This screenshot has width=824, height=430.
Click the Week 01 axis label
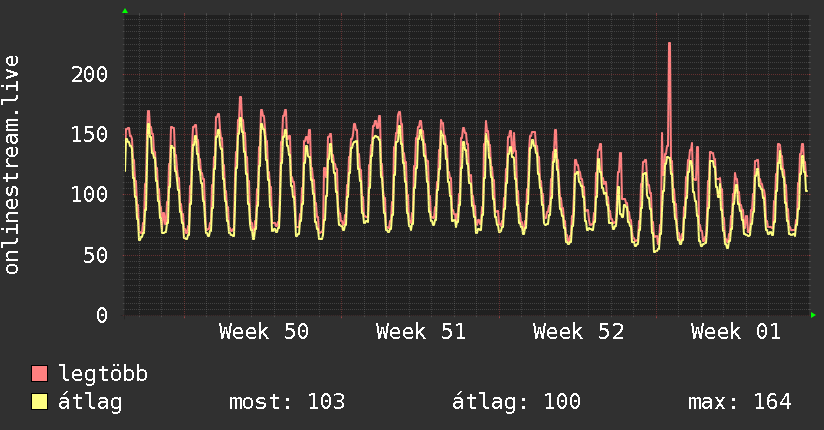pyautogui.click(x=736, y=332)
